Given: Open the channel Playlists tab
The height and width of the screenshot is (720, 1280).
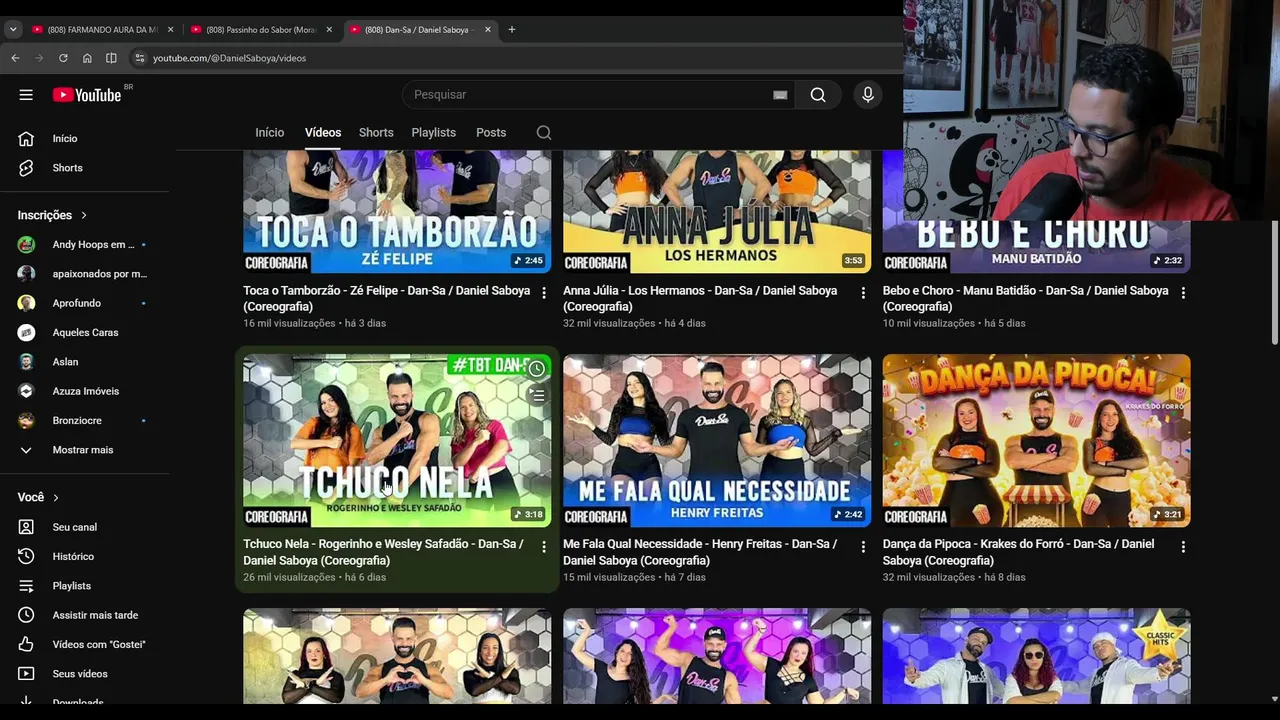Looking at the screenshot, I should (x=434, y=133).
